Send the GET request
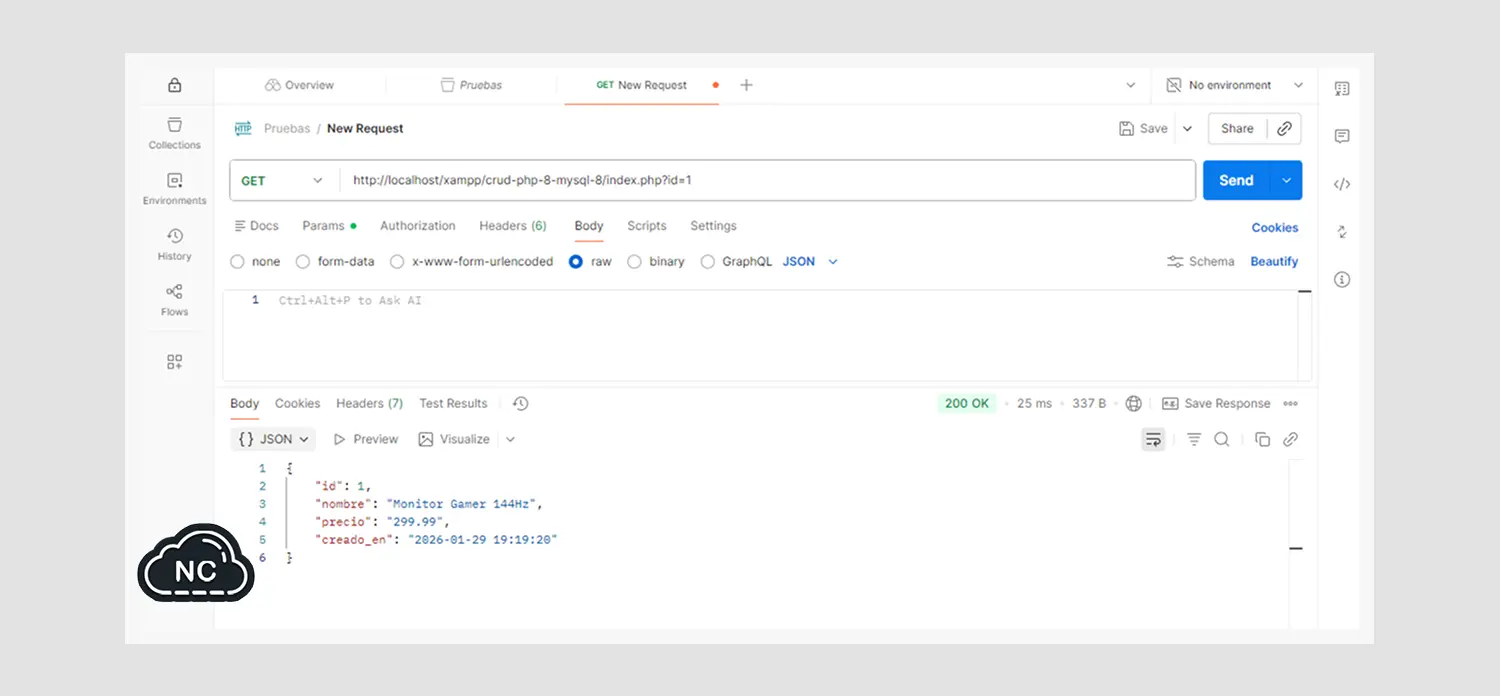The image size is (1500, 696). point(1236,181)
